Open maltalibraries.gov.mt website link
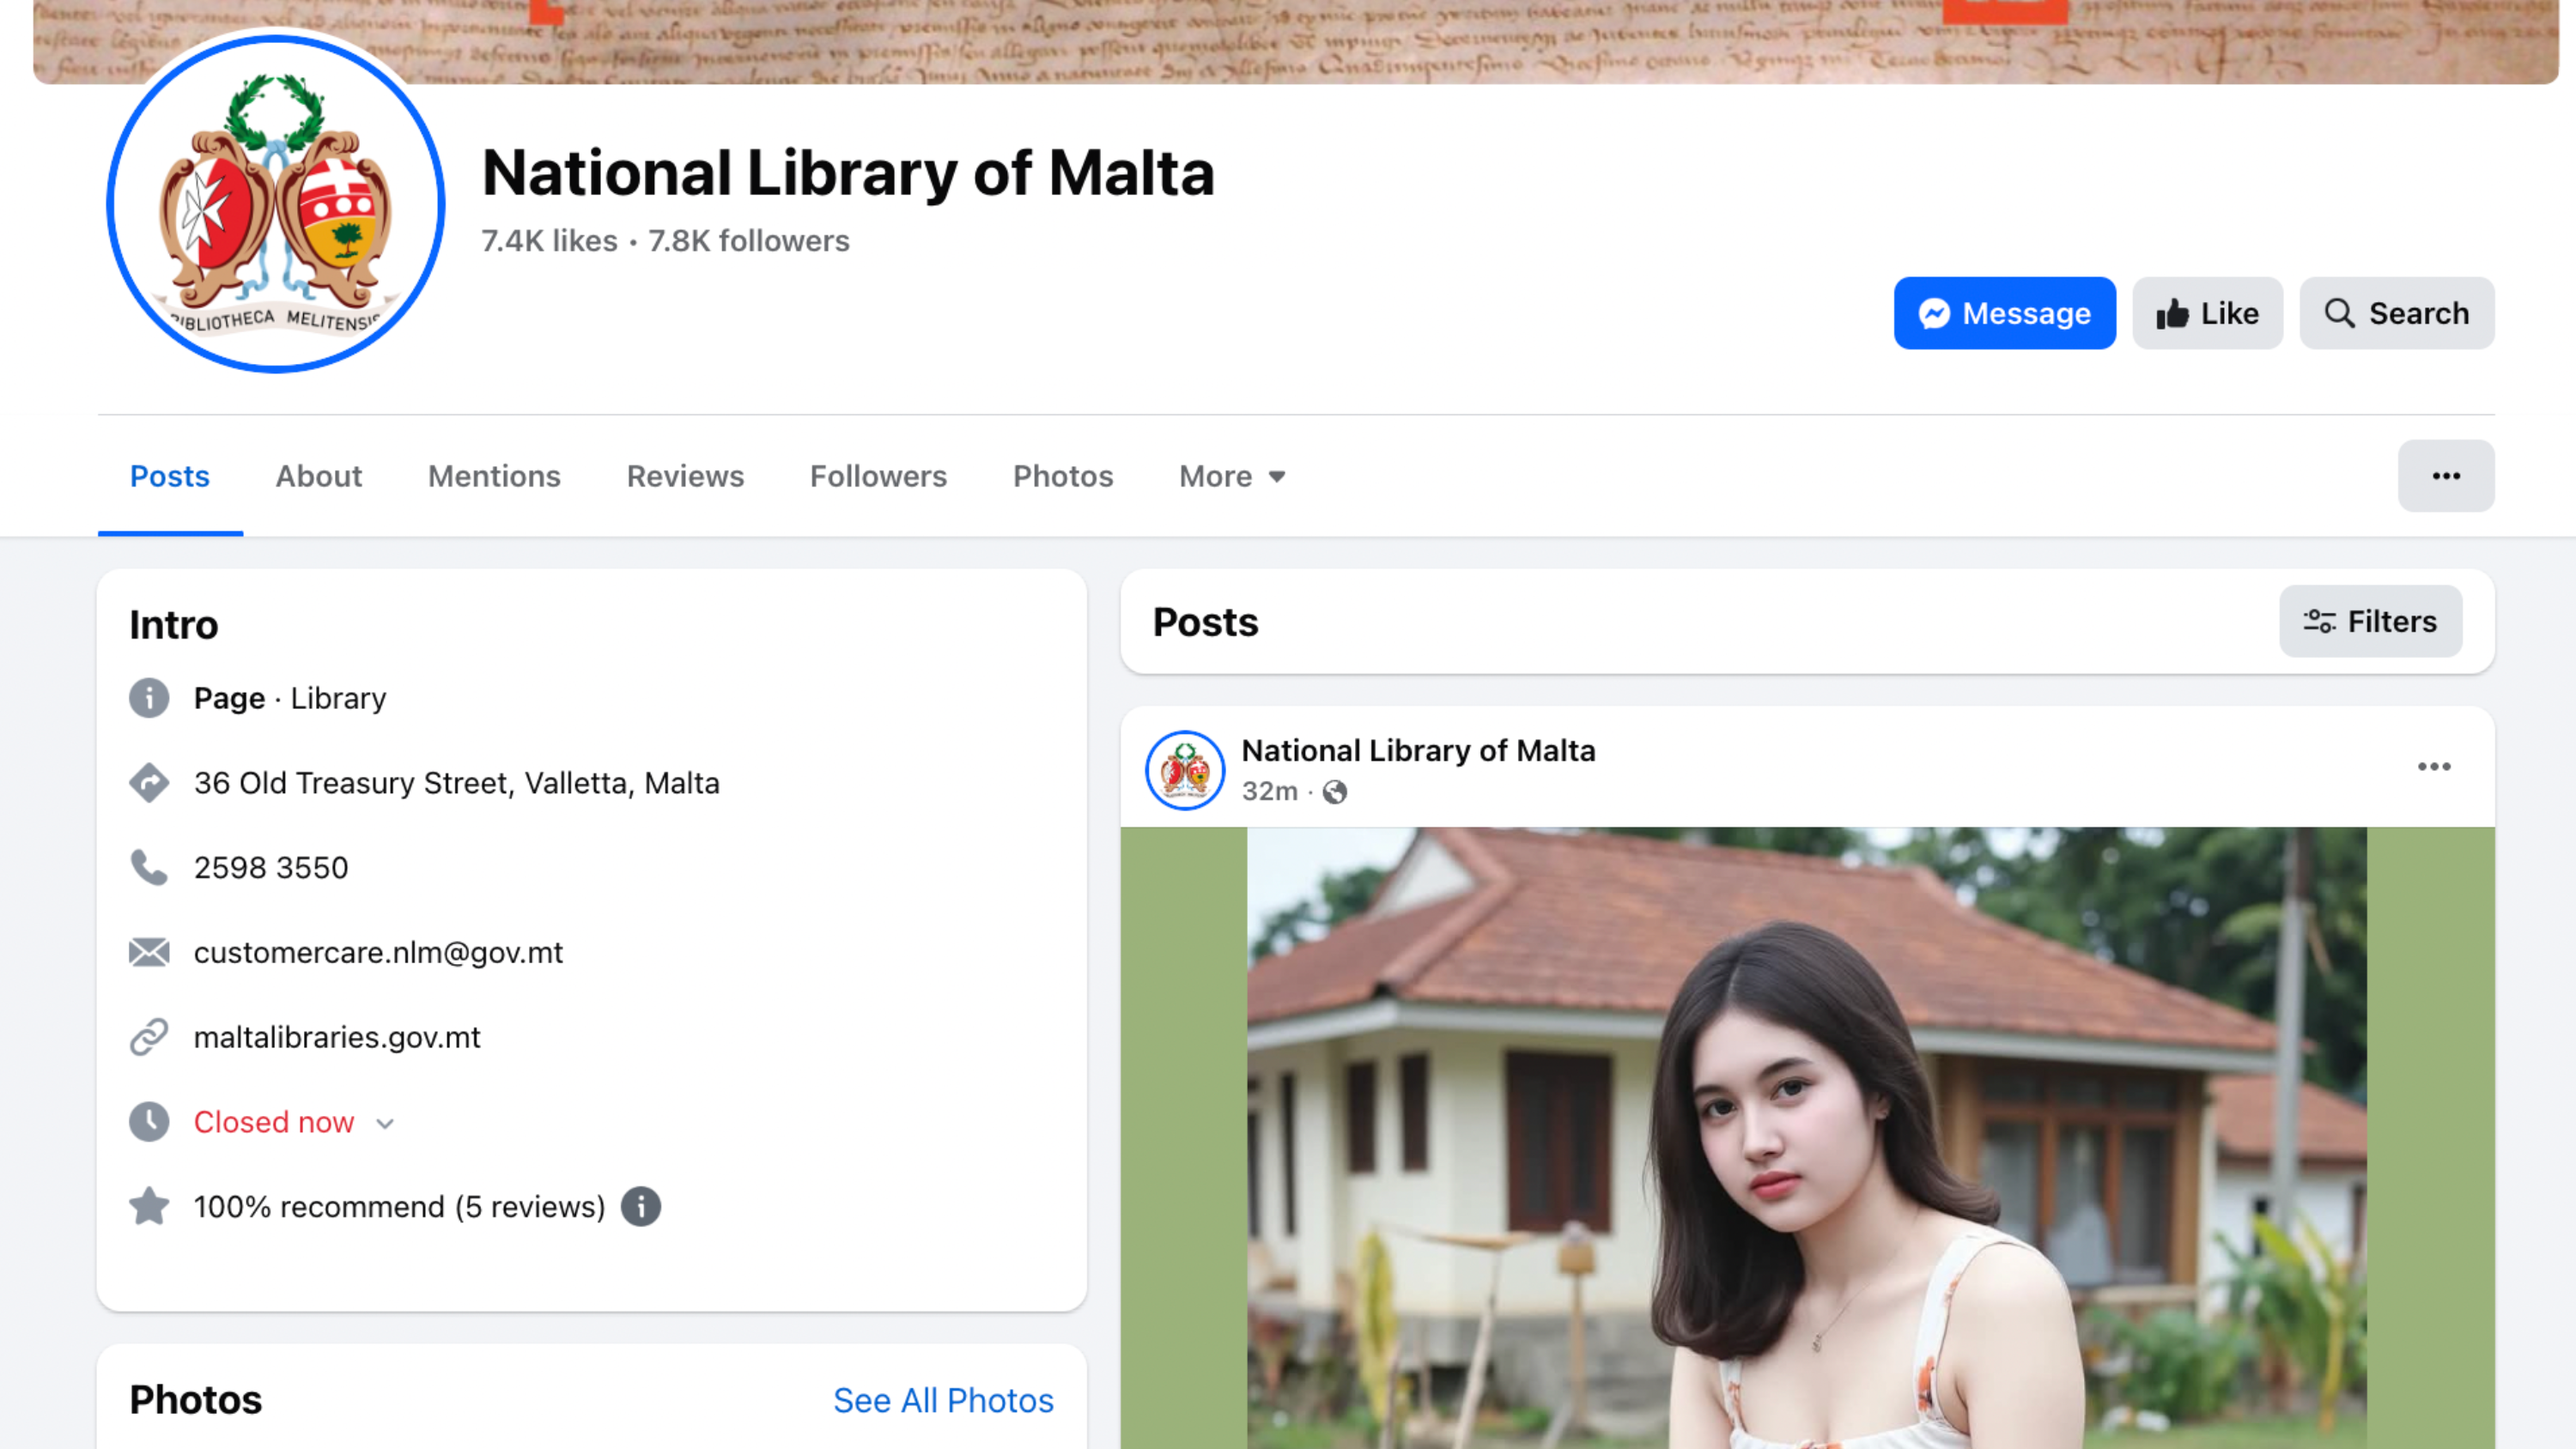2576x1449 pixels. point(337,1037)
